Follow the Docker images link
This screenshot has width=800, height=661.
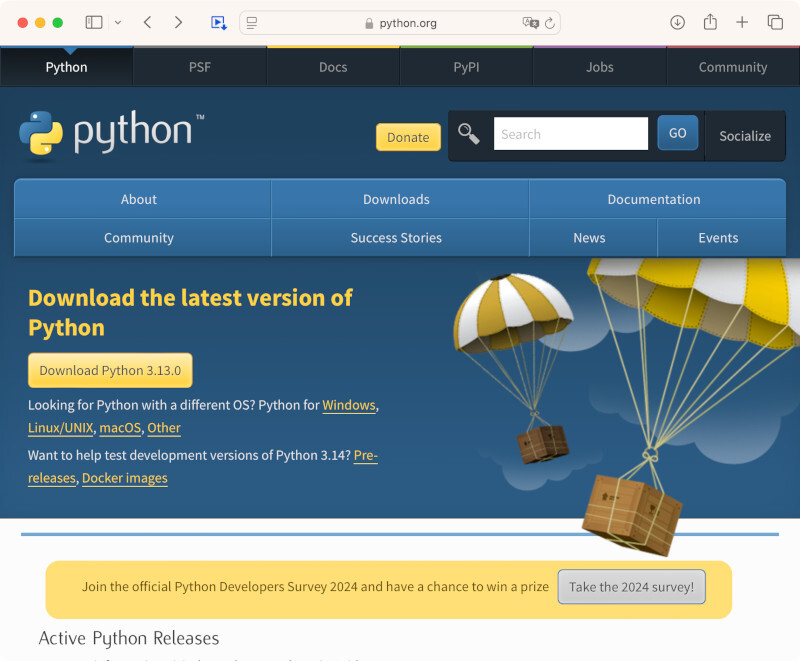pos(125,478)
